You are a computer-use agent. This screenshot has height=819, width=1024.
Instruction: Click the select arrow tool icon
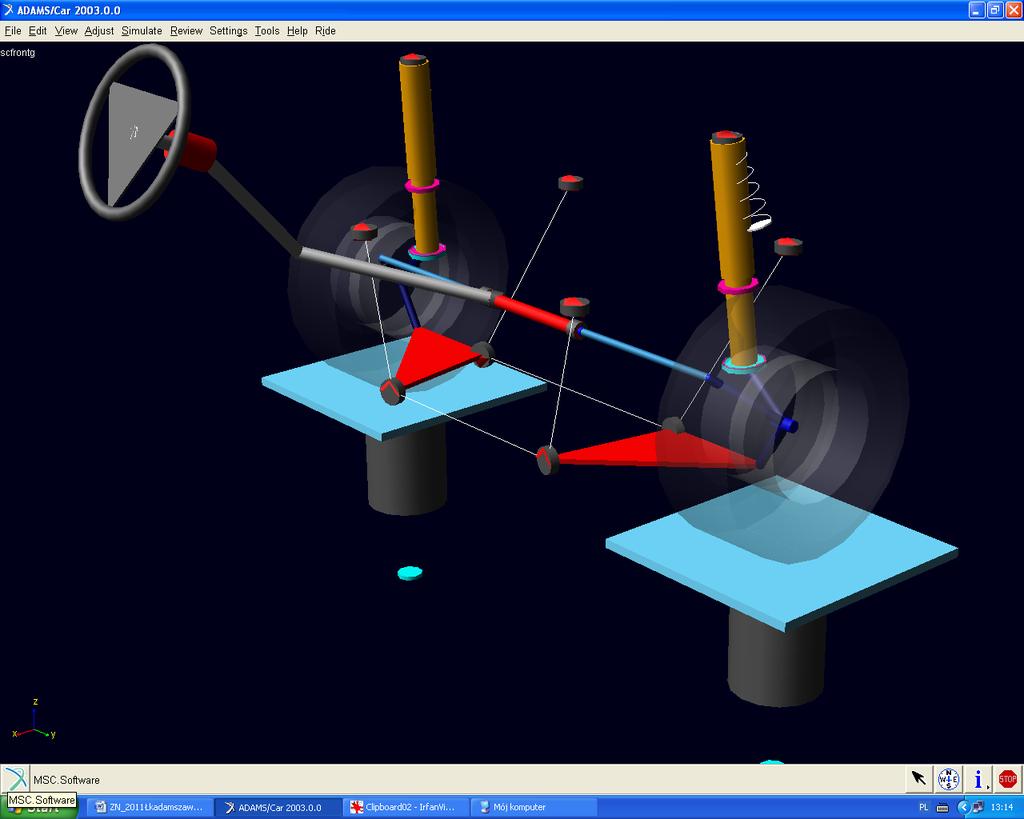pos(919,779)
